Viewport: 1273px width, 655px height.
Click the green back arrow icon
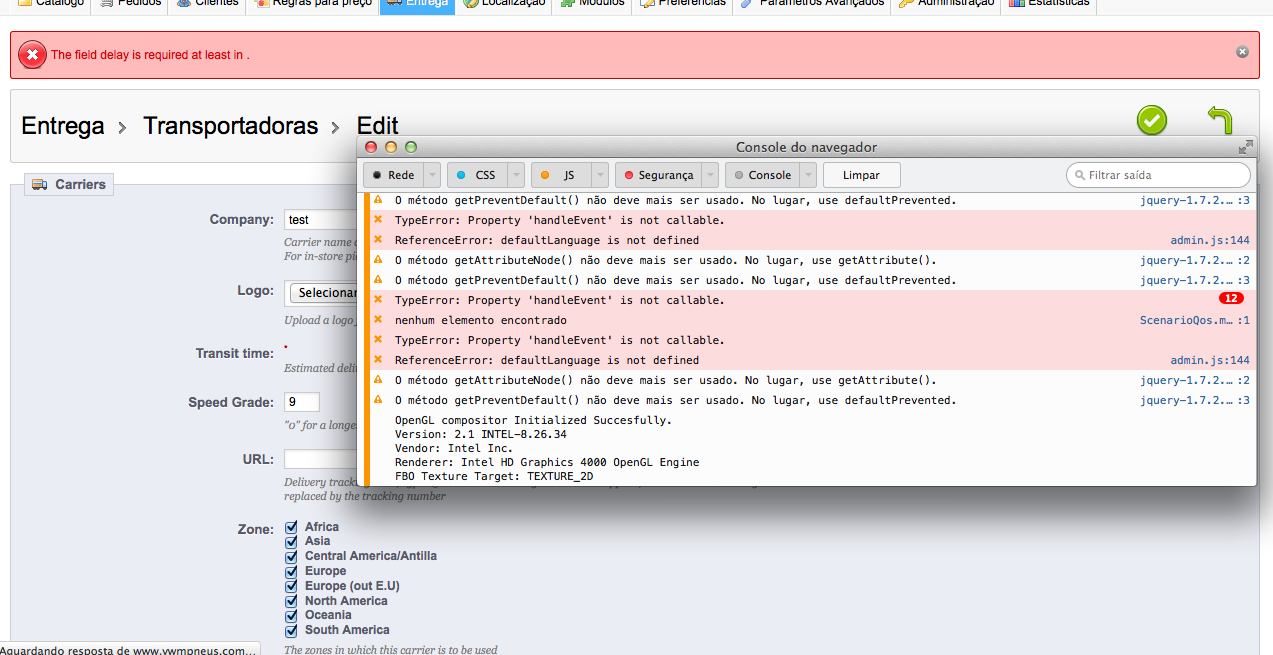[x=1220, y=120]
